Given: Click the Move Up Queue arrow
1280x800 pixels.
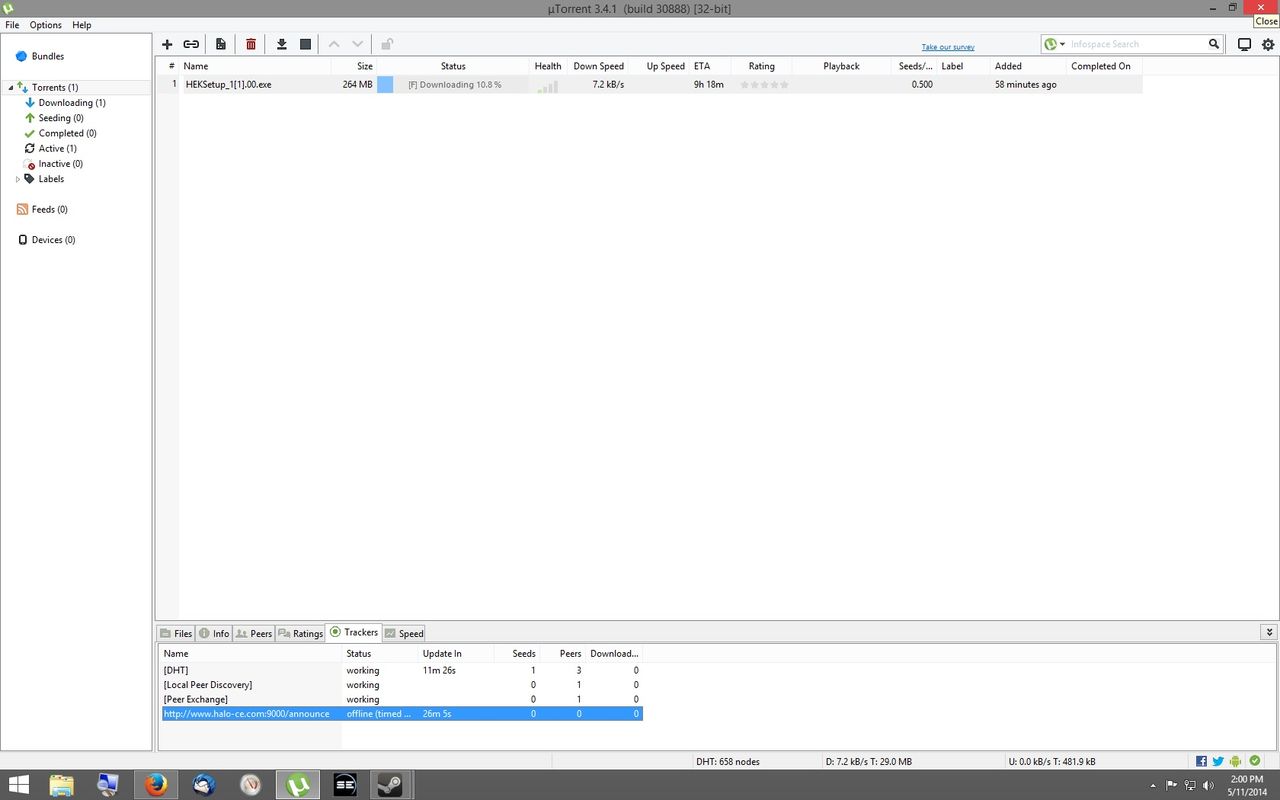Looking at the screenshot, I should pos(334,44).
